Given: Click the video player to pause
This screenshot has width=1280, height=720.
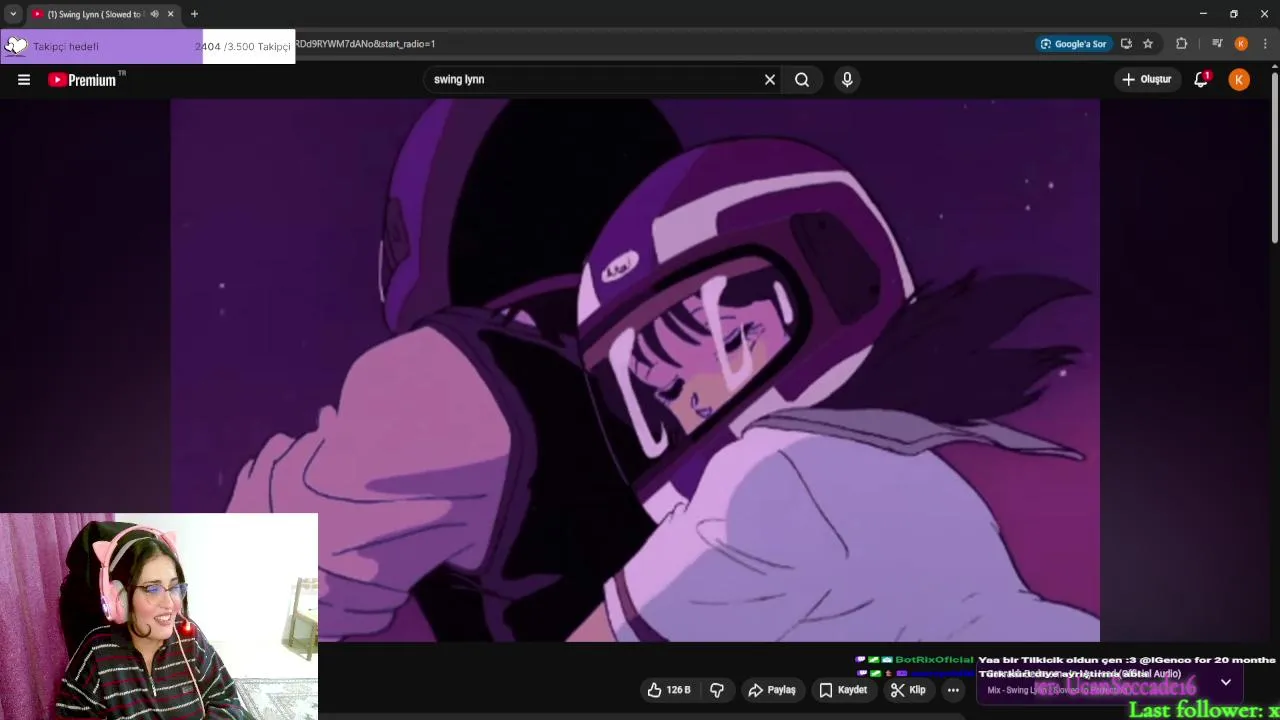Looking at the screenshot, I should [x=635, y=370].
